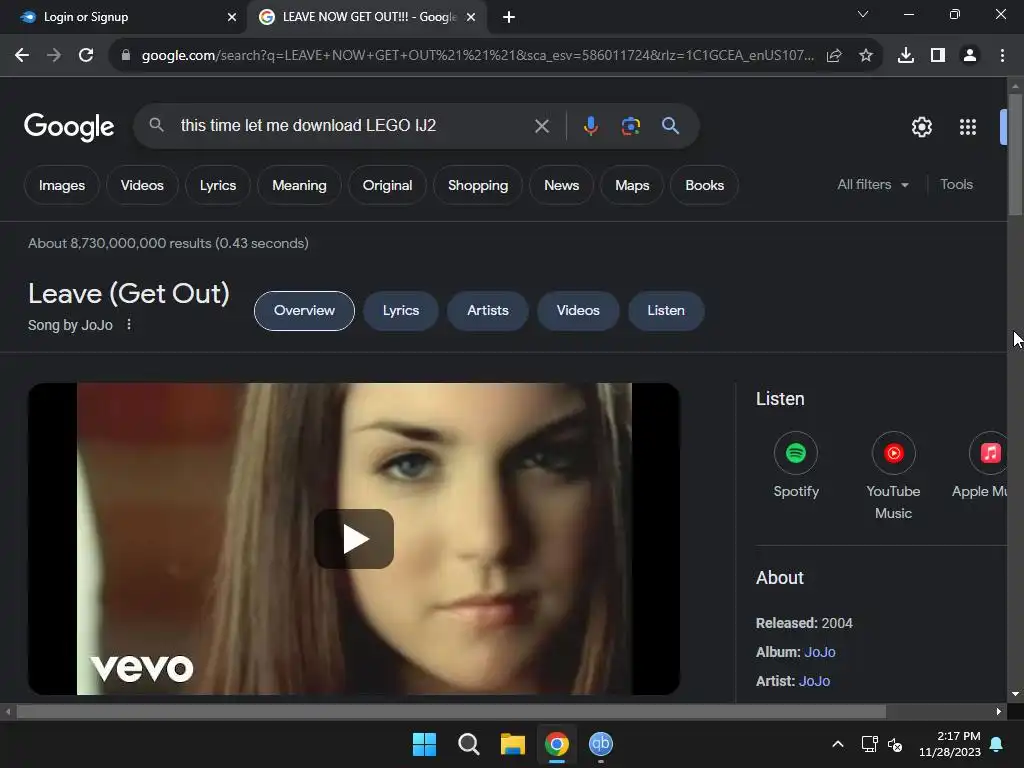Open Windows taskbar search
Screen dimensions: 1024x768
pyautogui.click(x=468, y=744)
